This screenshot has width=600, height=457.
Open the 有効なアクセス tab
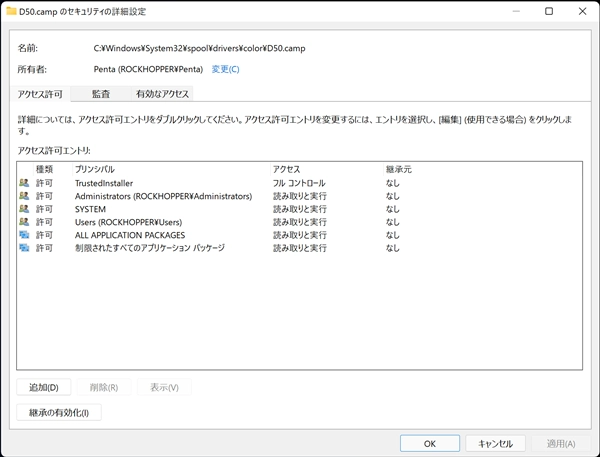pos(162,94)
